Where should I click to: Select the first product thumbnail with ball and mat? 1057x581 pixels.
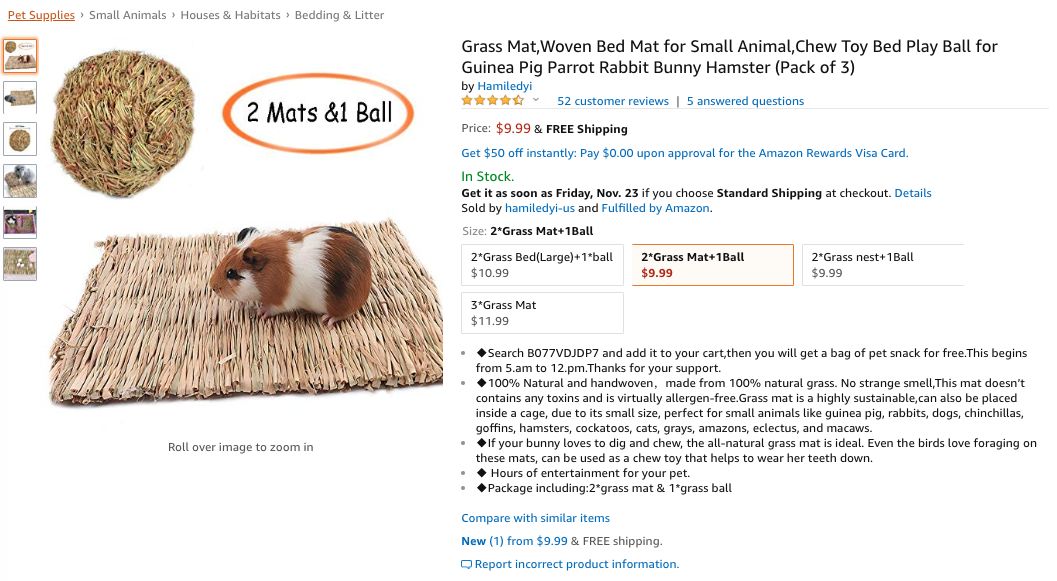click(x=20, y=55)
